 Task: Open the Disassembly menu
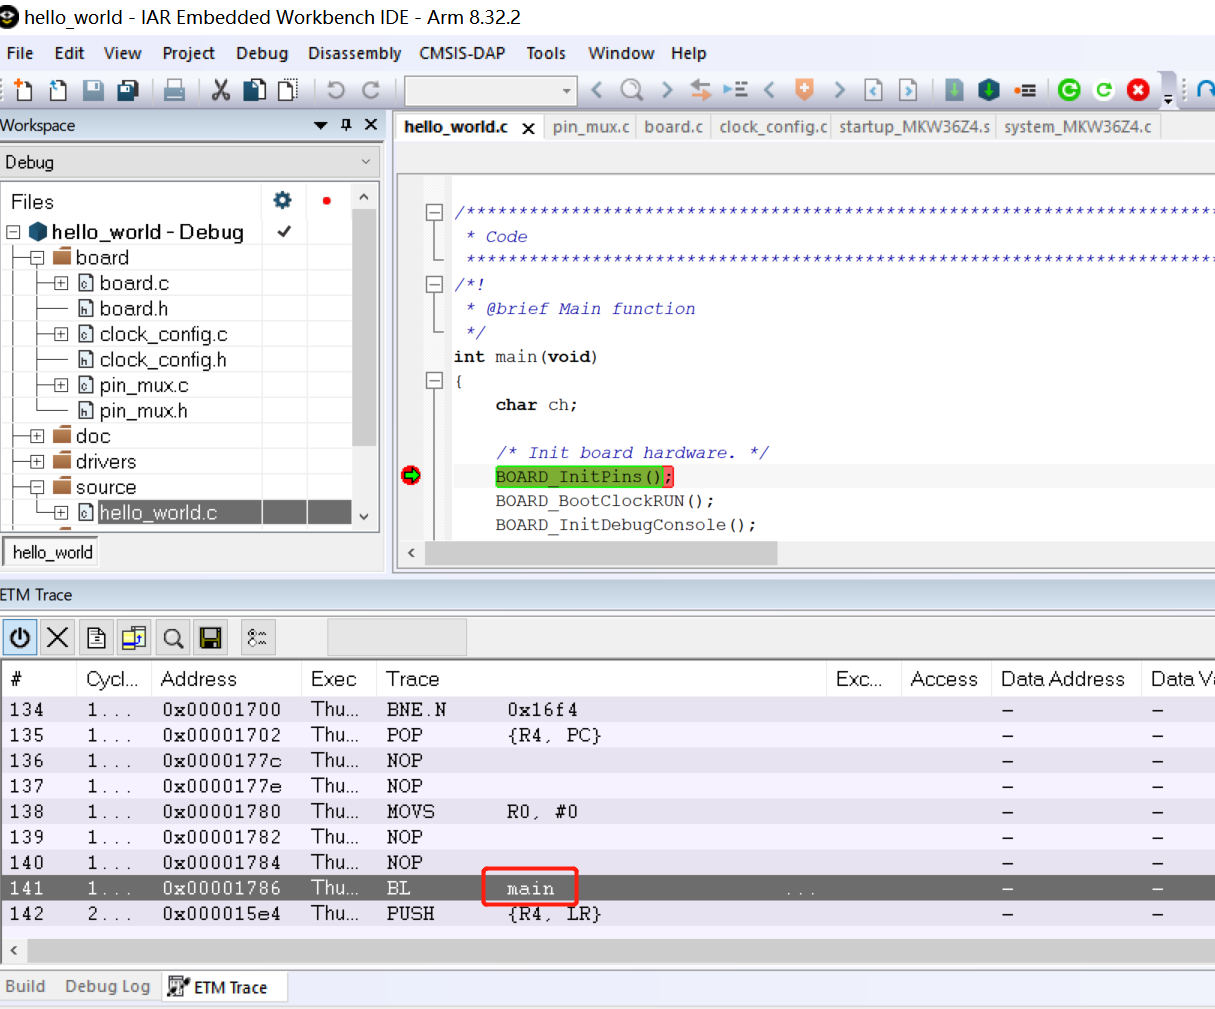(x=354, y=53)
